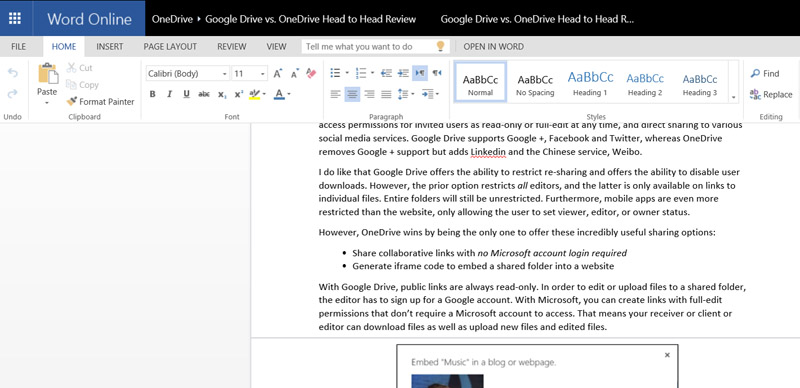The width and height of the screenshot is (800, 388).
Task: Click the Undo arrow icon
Action: click(12, 73)
